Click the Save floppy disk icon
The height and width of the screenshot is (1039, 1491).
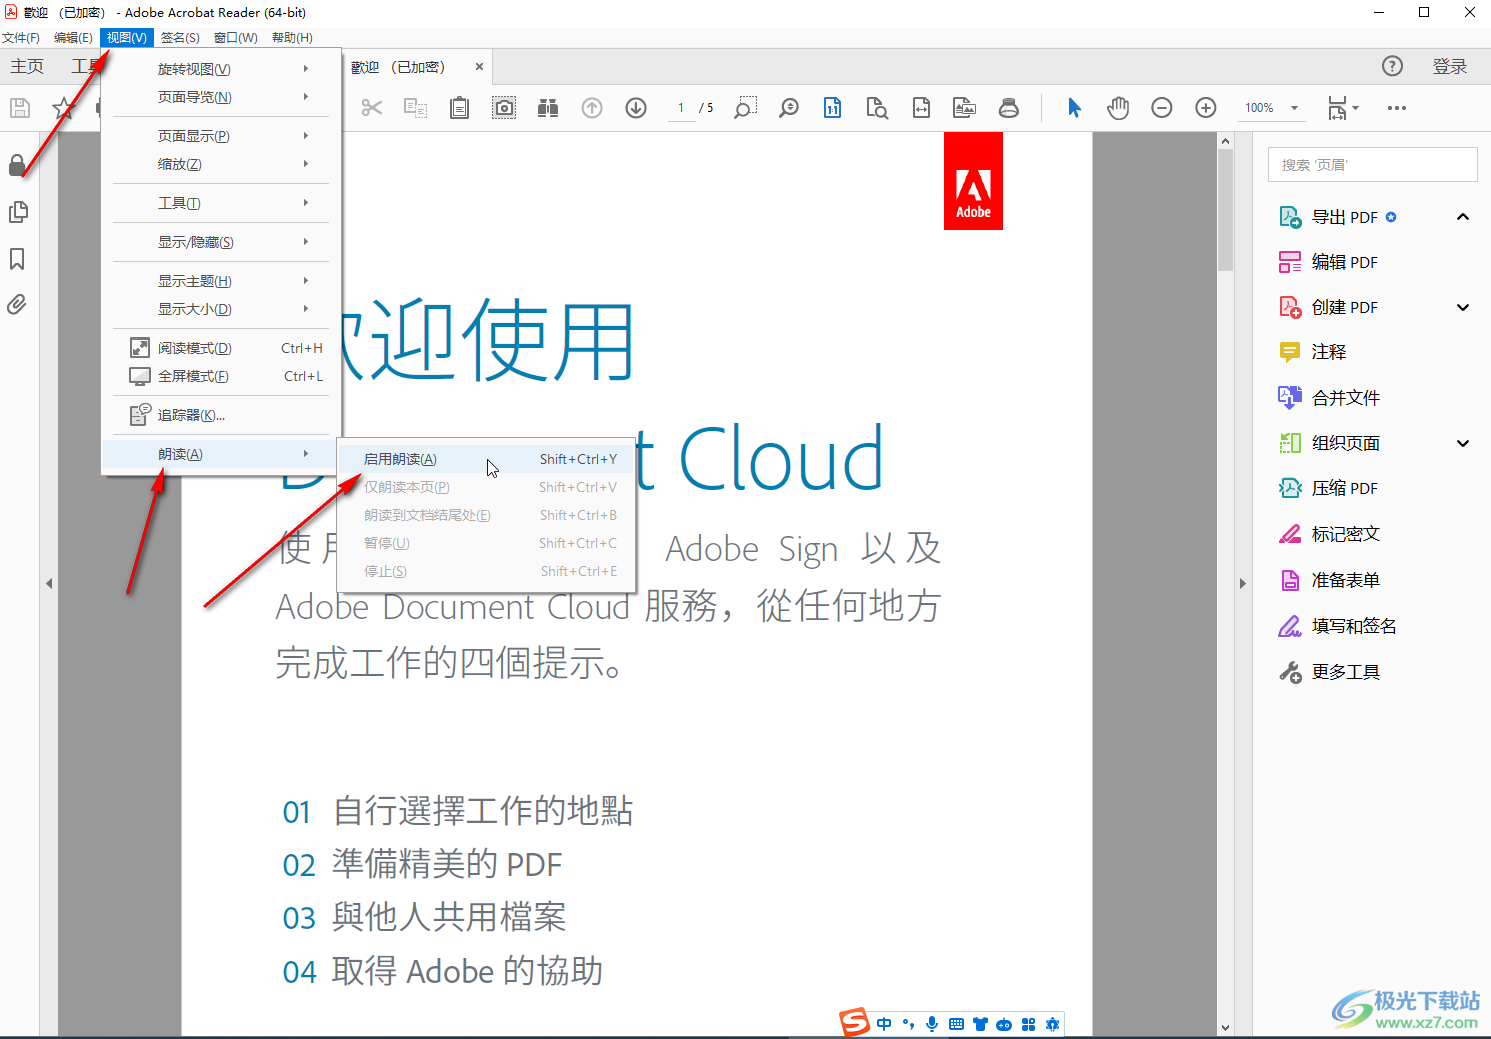click(20, 108)
